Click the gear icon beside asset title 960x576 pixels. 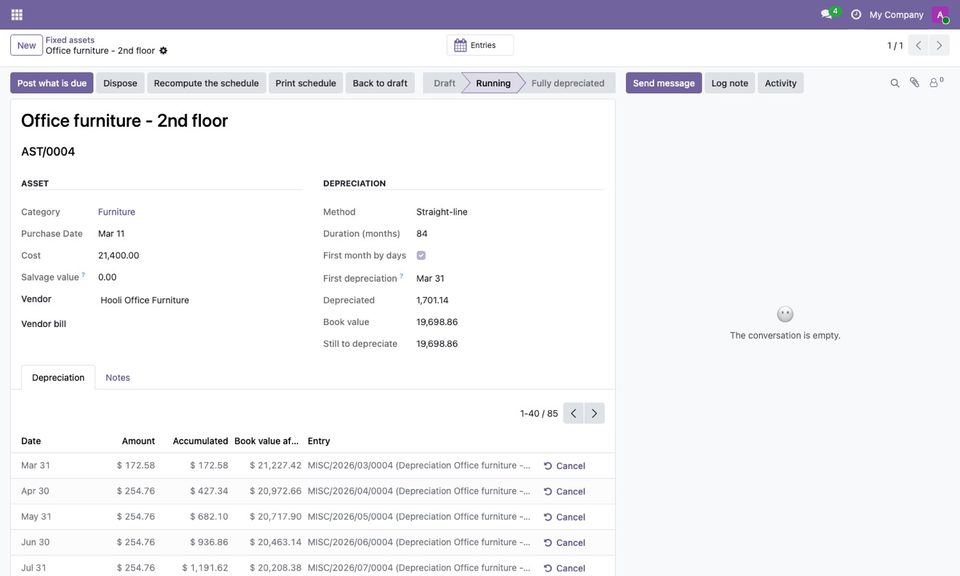tap(163, 51)
